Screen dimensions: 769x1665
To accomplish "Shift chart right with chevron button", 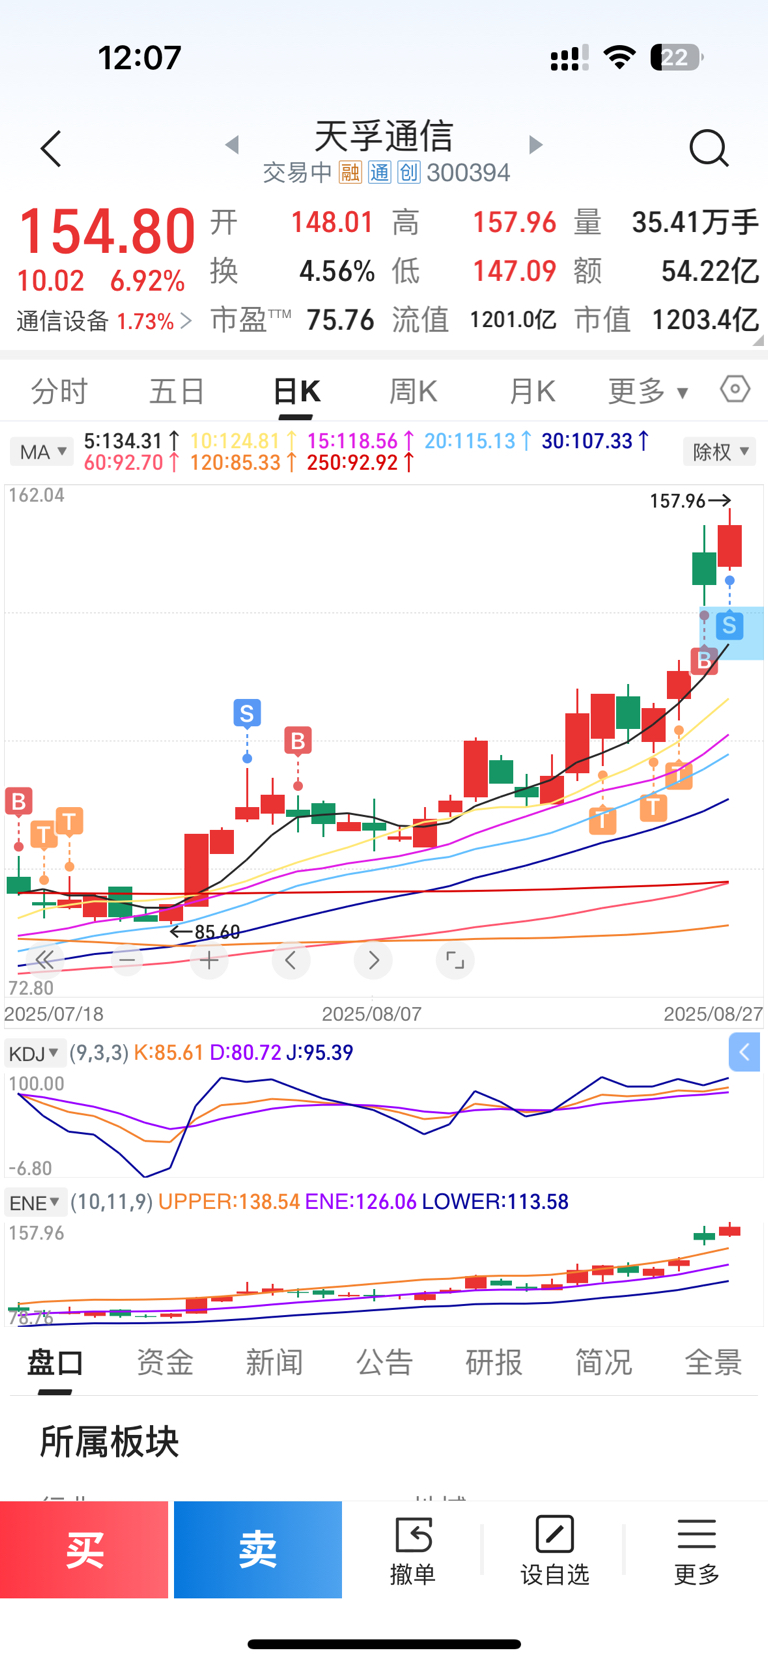I will [x=373, y=960].
